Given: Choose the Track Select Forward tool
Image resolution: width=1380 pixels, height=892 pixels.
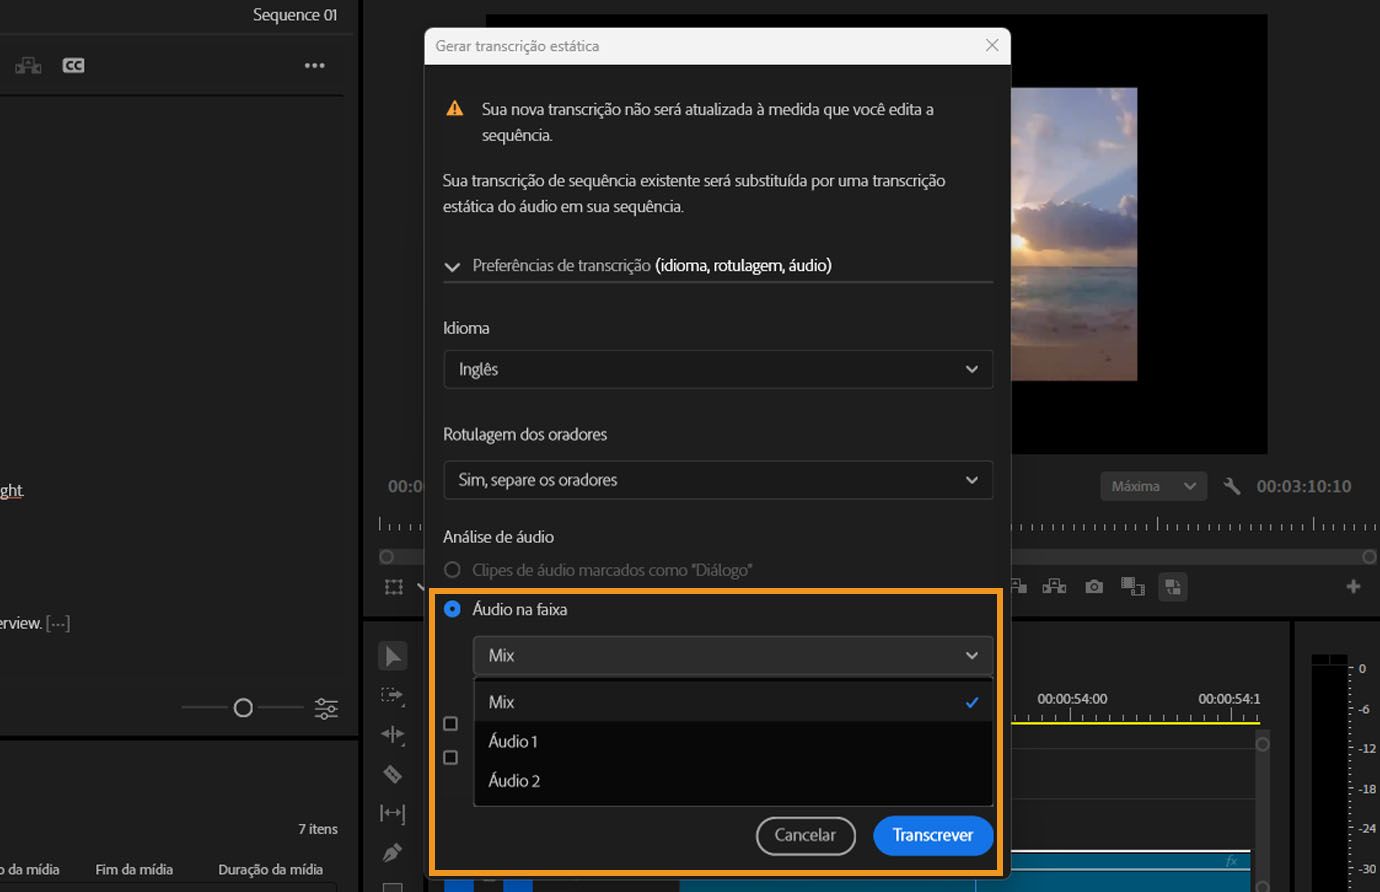Looking at the screenshot, I should coord(392,695).
